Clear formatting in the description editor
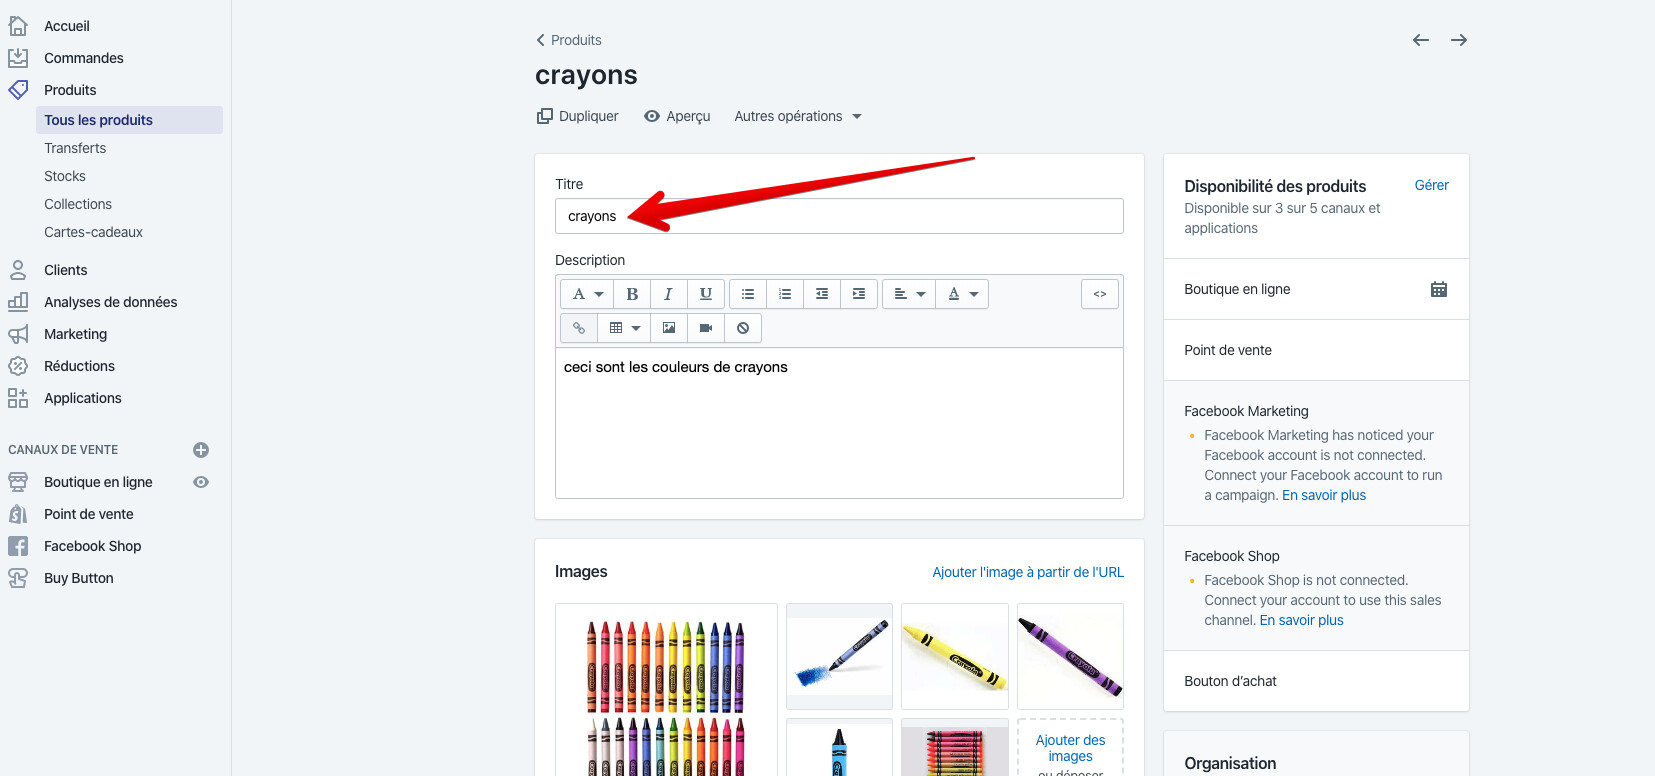Image resolution: width=1655 pixels, height=776 pixels. point(743,328)
